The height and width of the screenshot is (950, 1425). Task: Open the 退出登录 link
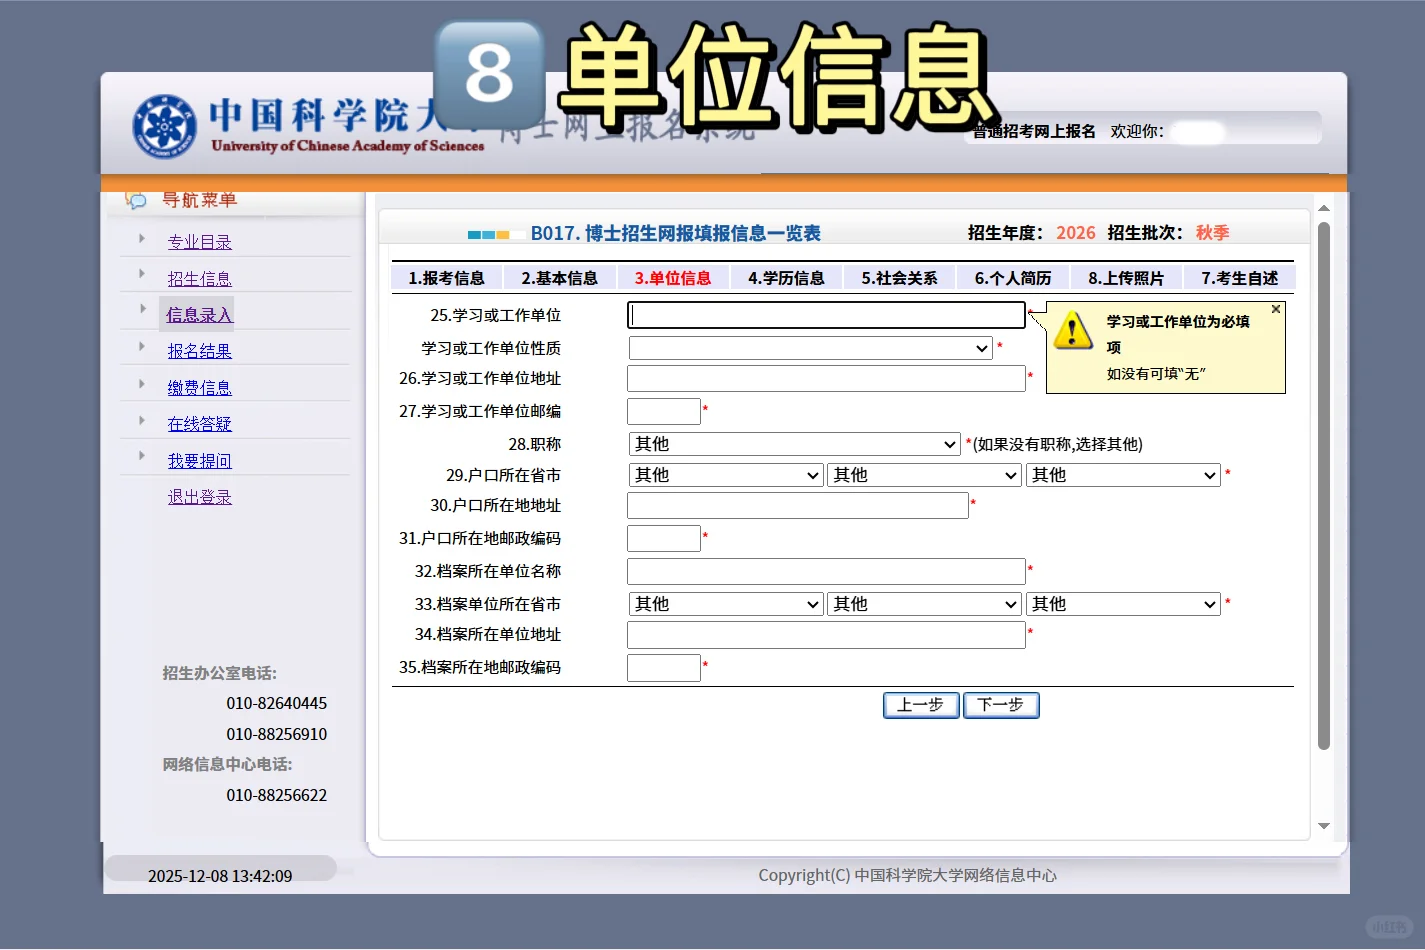[199, 496]
